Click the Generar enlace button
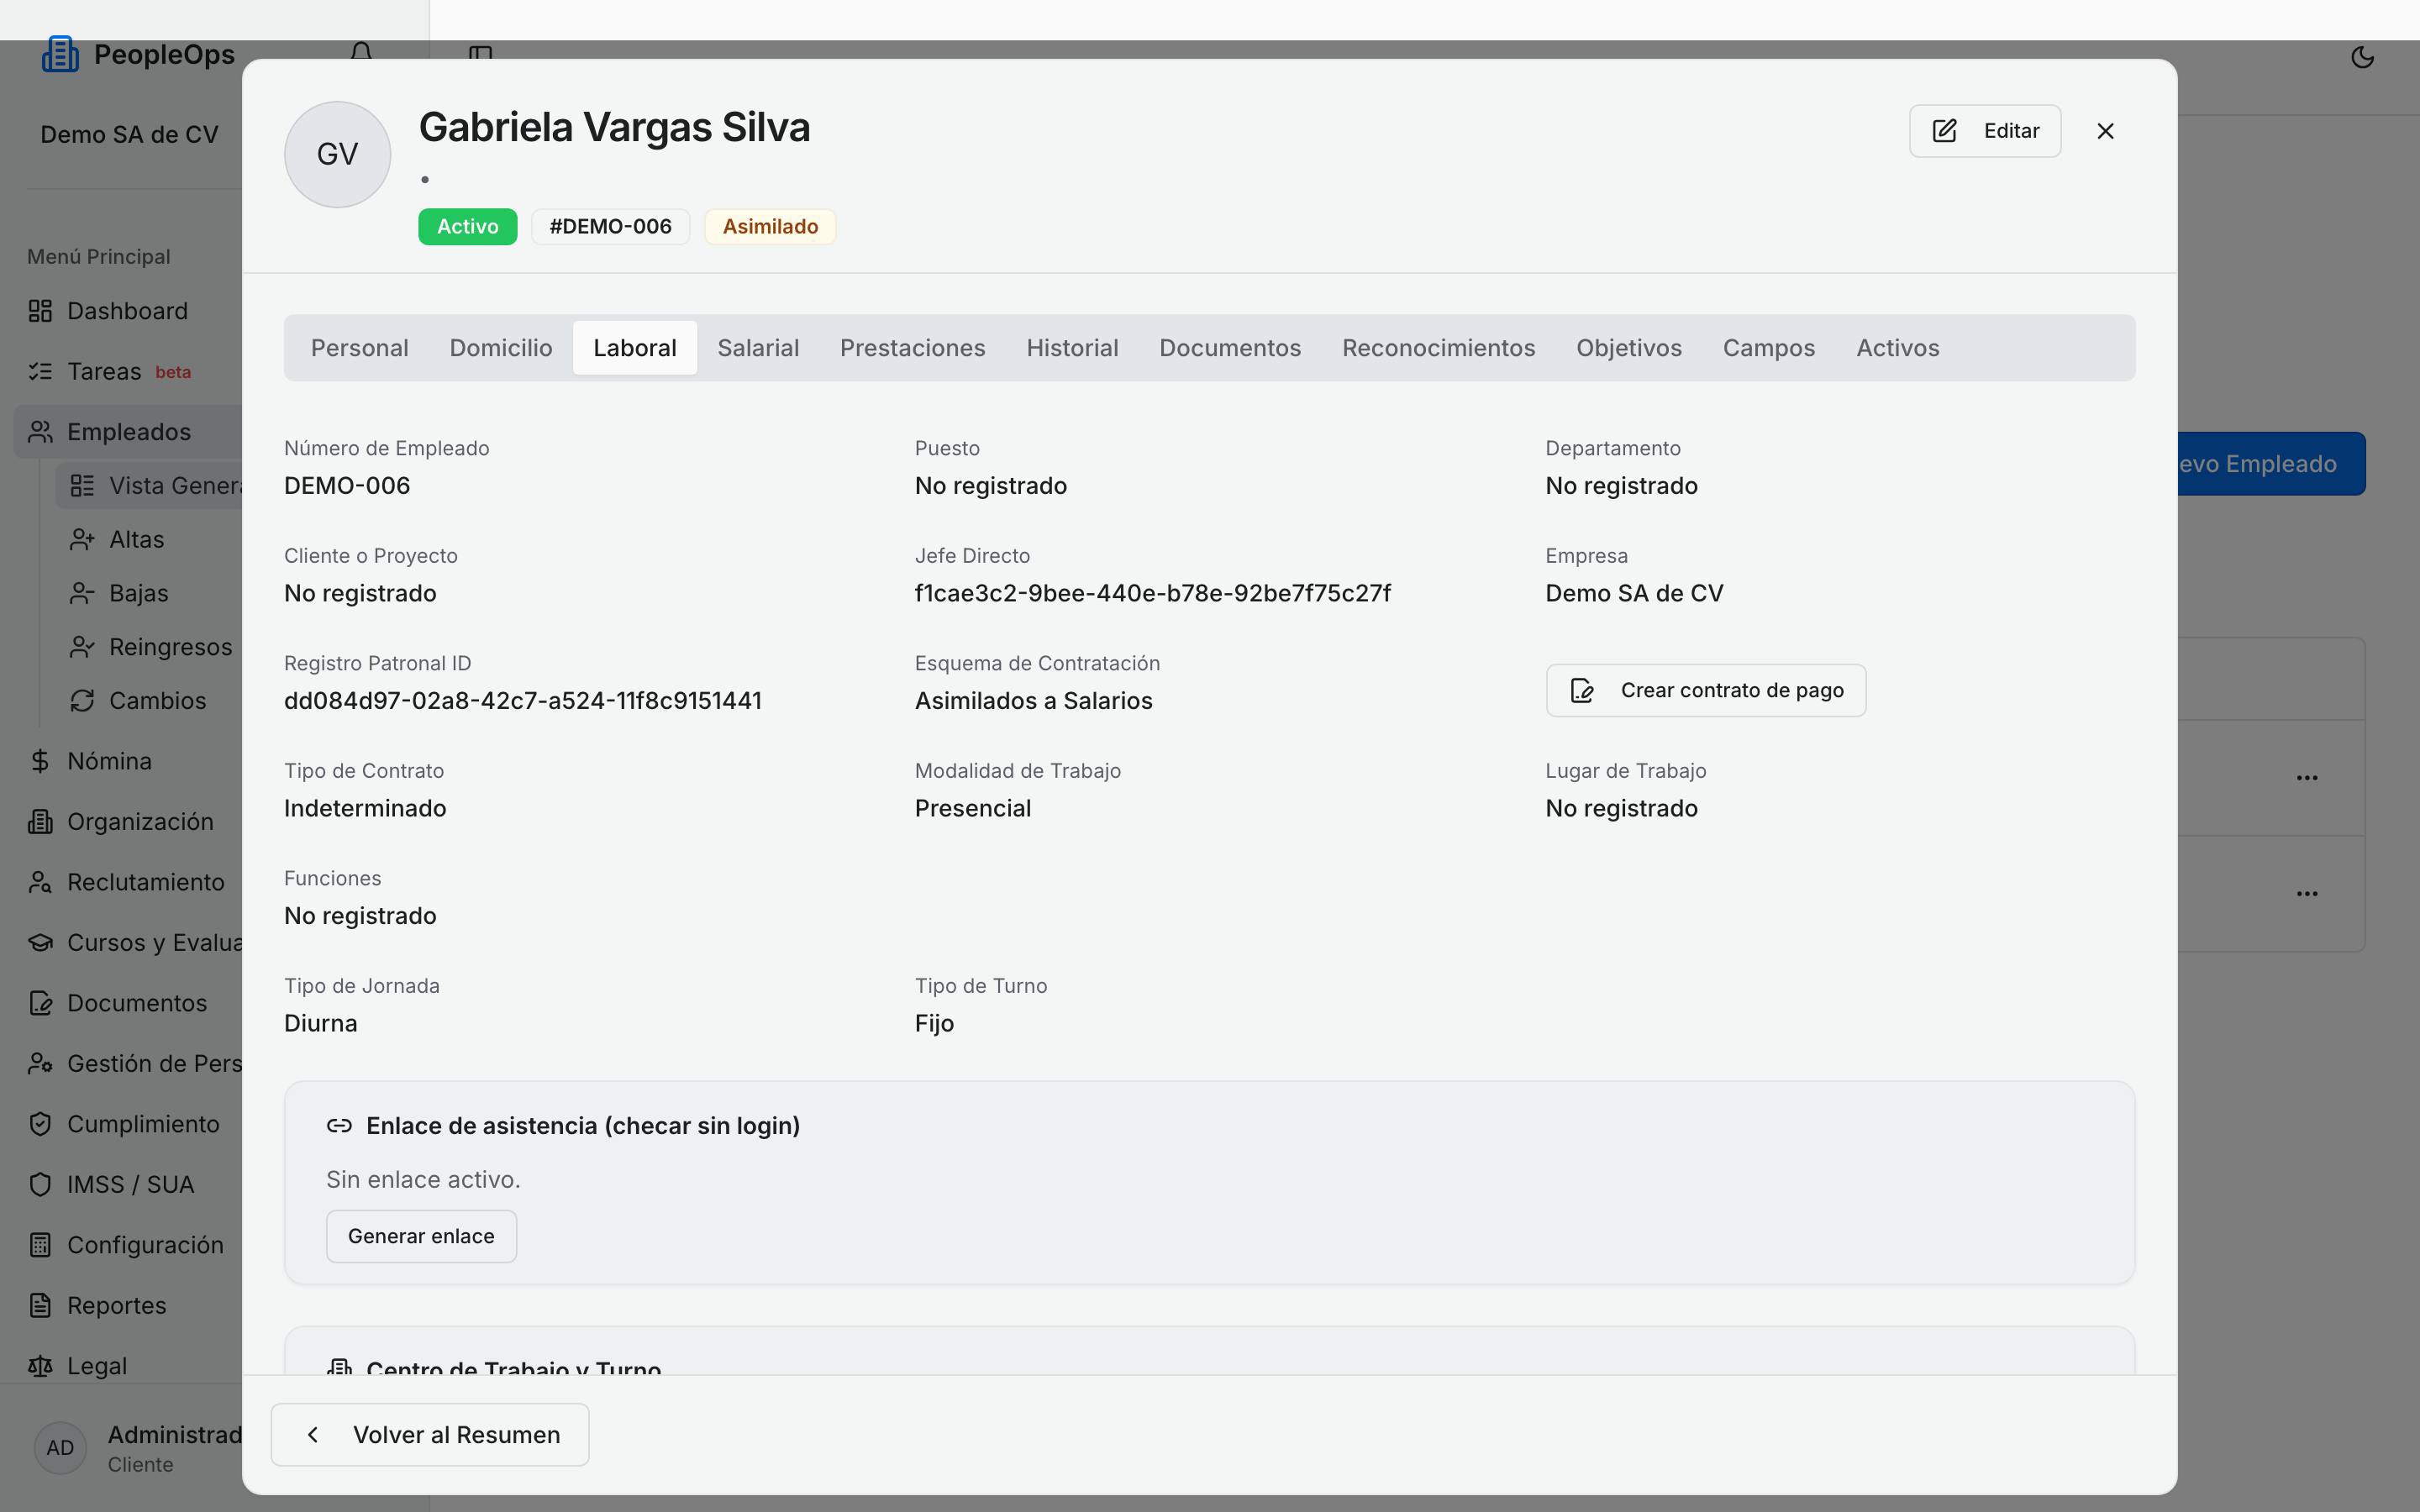 click(x=421, y=1237)
